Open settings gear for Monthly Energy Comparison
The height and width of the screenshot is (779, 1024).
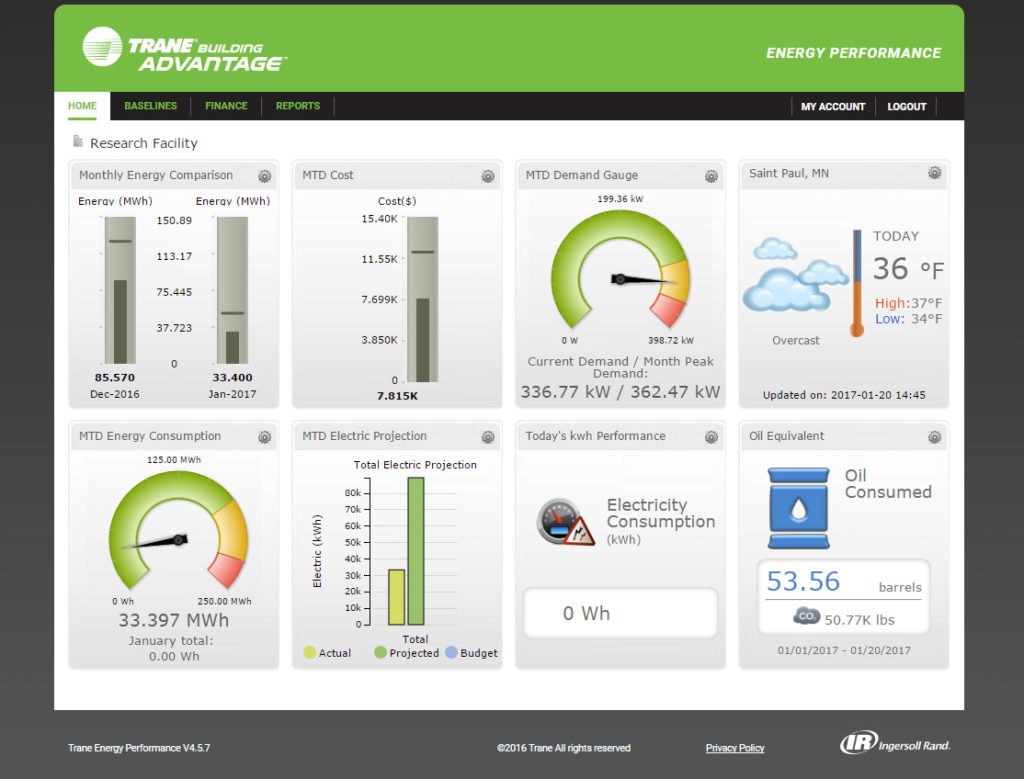click(x=264, y=176)
